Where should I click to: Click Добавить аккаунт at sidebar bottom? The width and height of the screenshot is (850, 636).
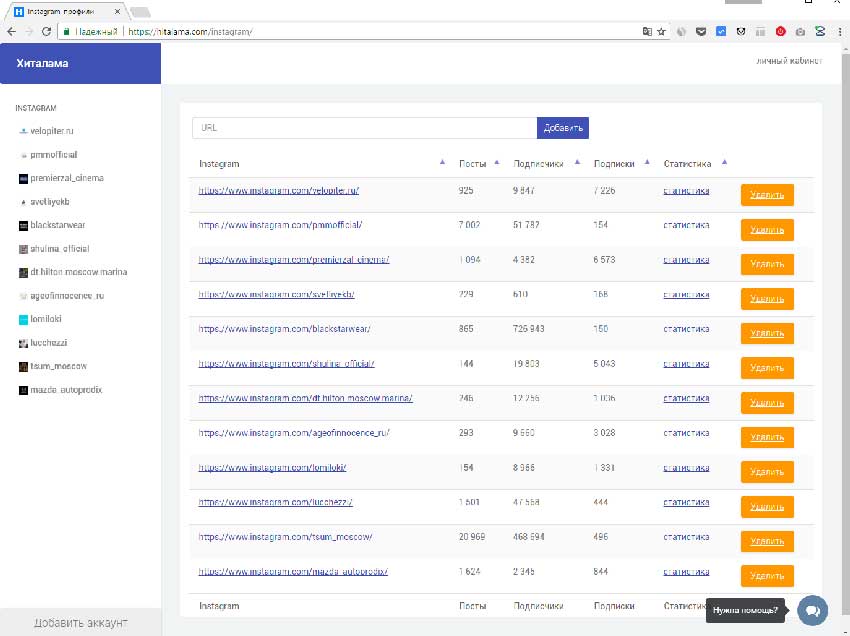coord(80,622)
